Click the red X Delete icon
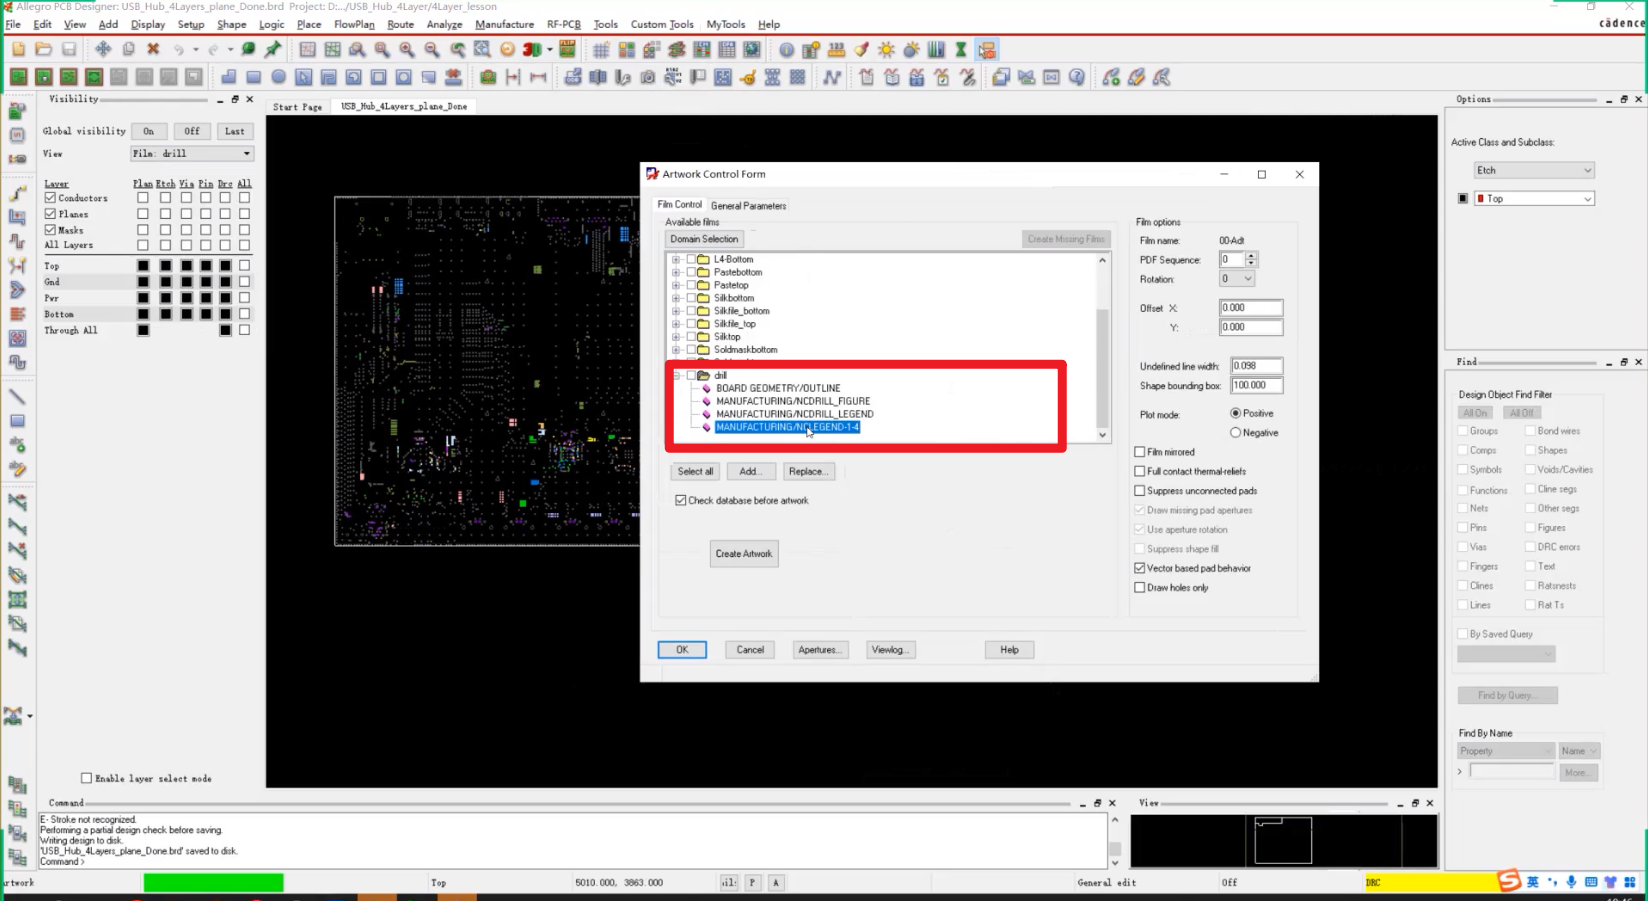The height and width of the screenshot is (901, 1648). (x=153, y=49)
